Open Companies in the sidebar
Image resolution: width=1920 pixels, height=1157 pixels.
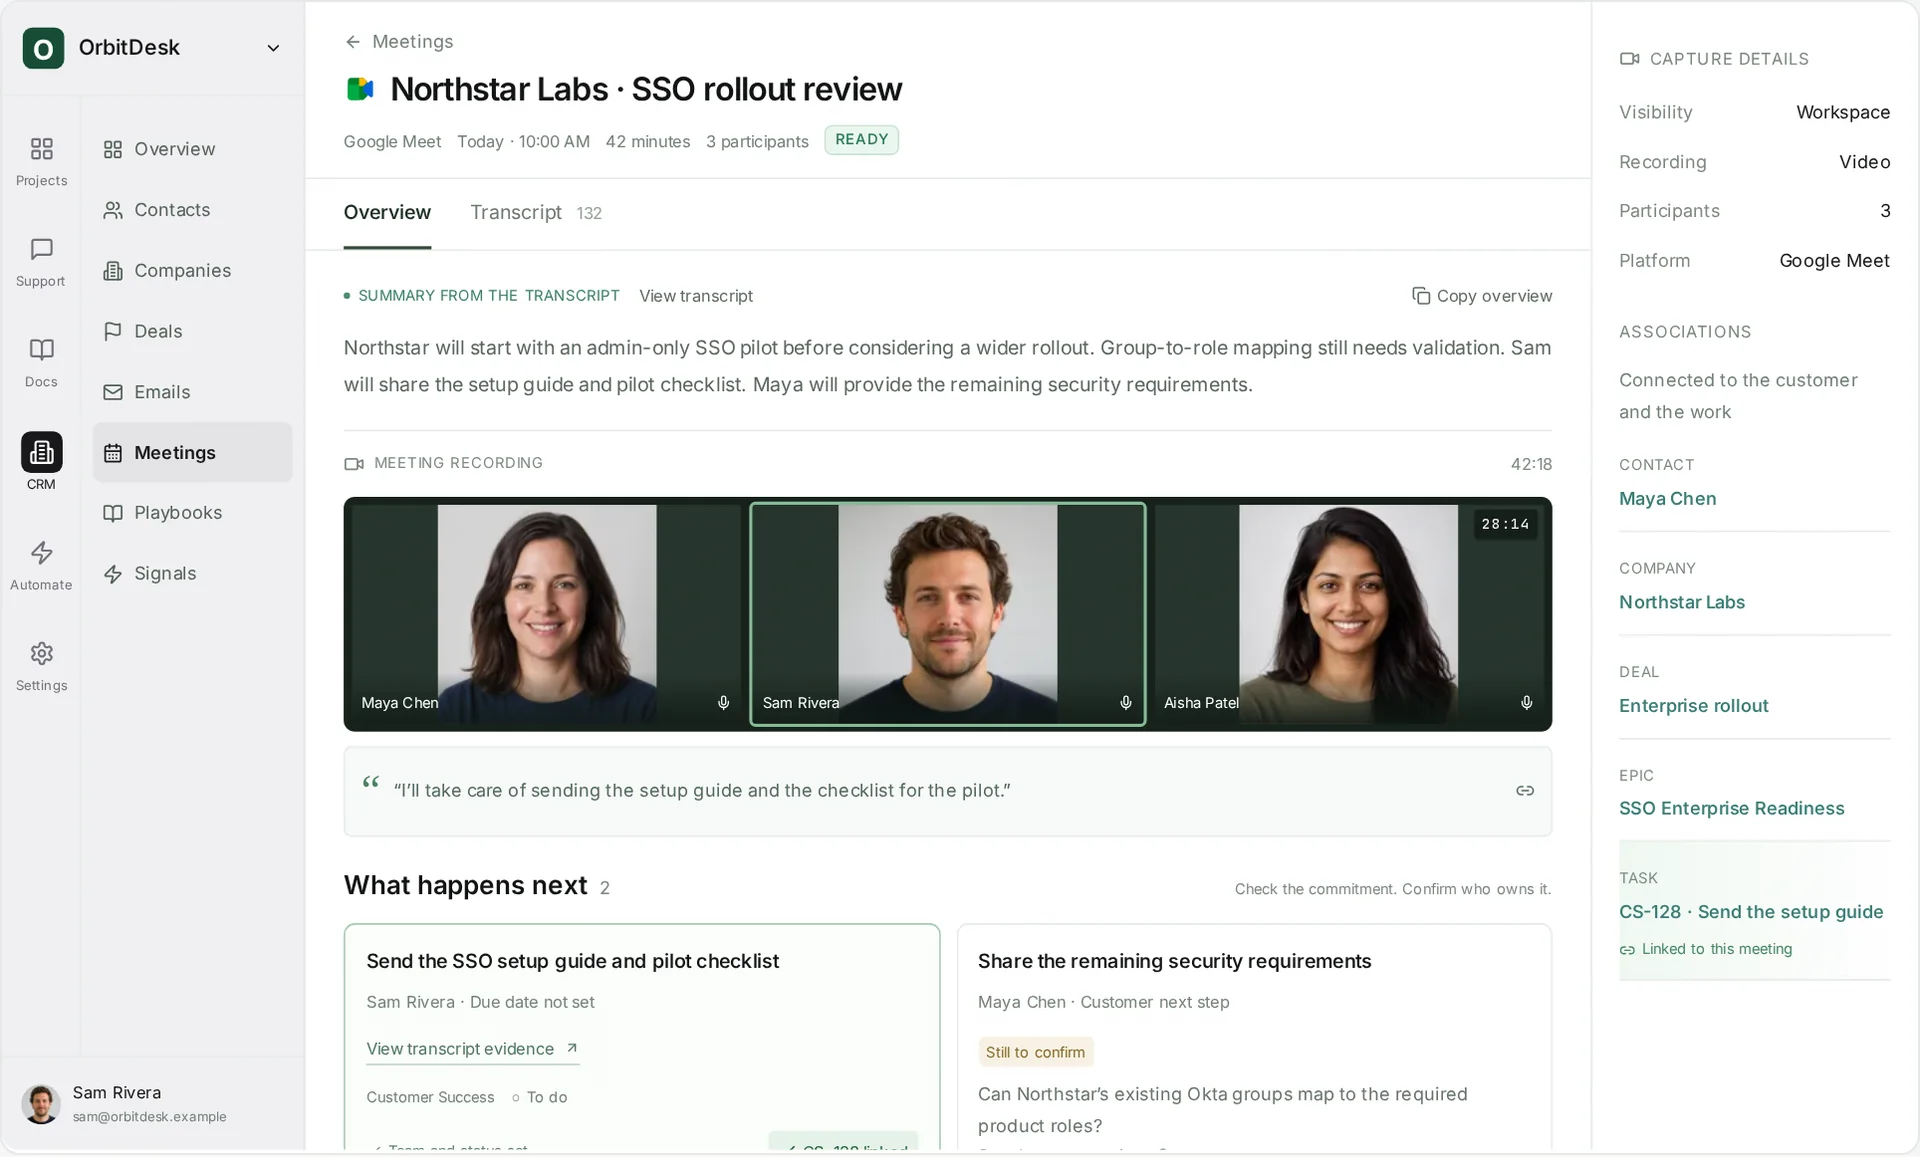coord(192,271)
